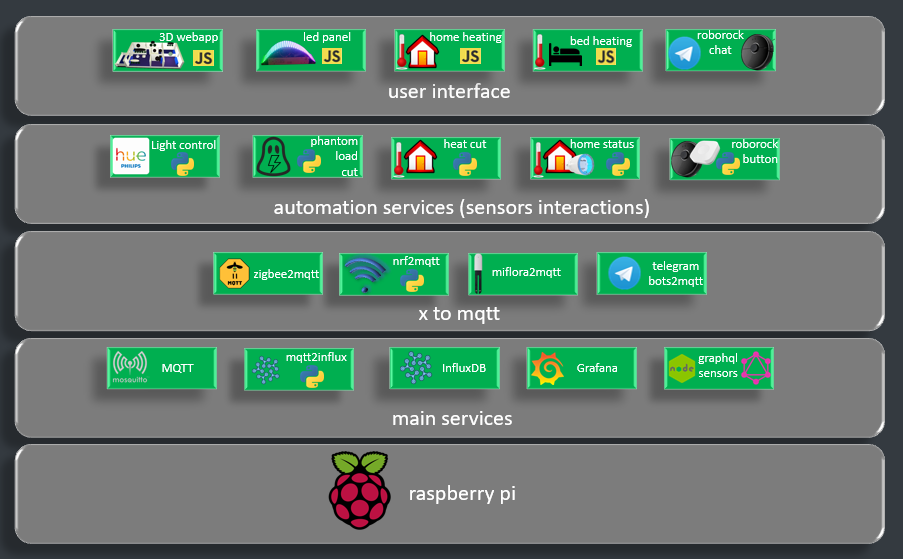Click the house icon in heat cut
The image size is (903, 559).
coord(420,157)
